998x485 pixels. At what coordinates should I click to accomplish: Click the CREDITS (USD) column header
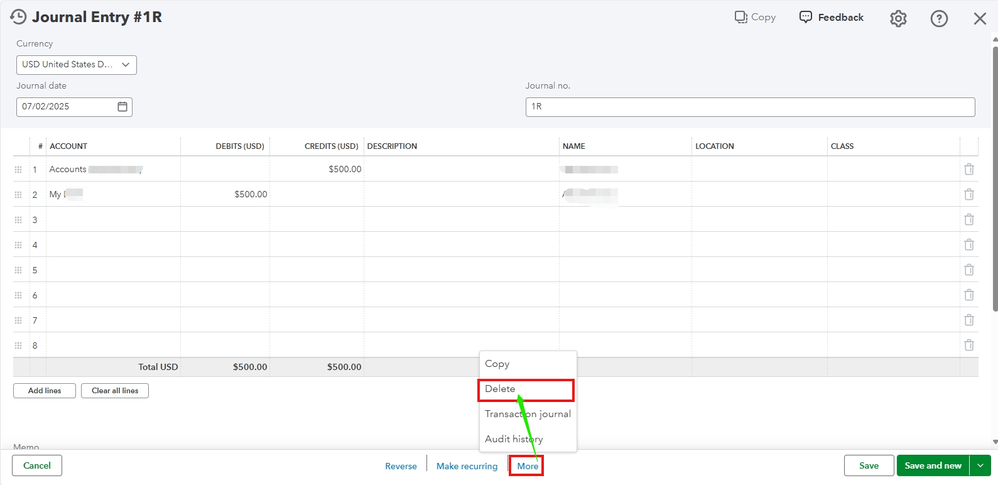(x=332, y=146)
